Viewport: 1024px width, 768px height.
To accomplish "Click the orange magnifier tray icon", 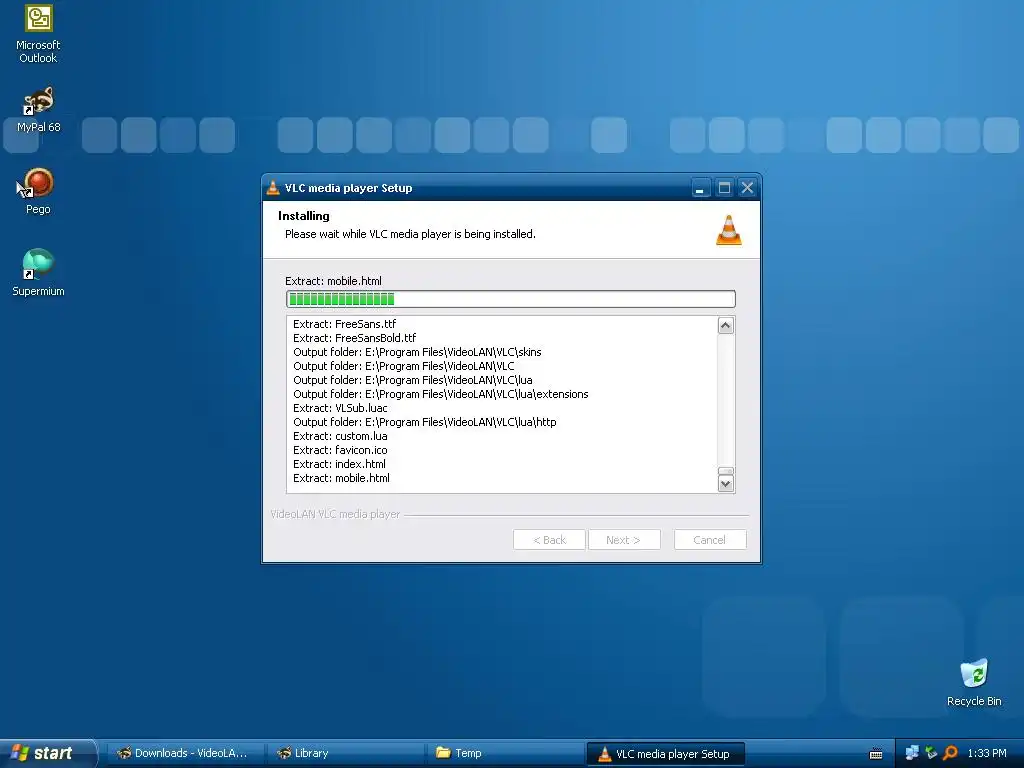I will (x=950, y=753).
